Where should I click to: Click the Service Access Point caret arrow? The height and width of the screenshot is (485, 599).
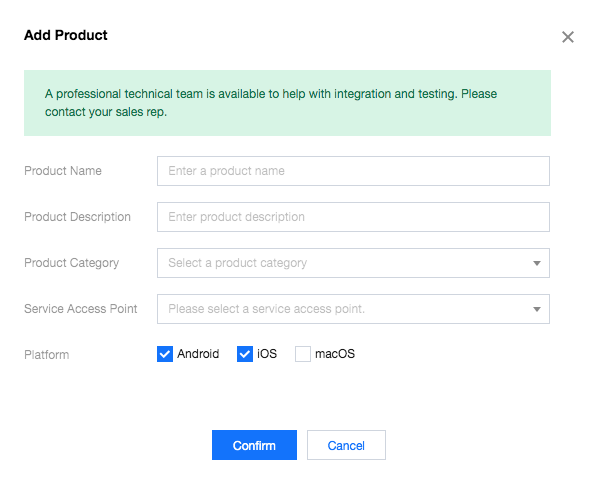(x=537, y=309)
